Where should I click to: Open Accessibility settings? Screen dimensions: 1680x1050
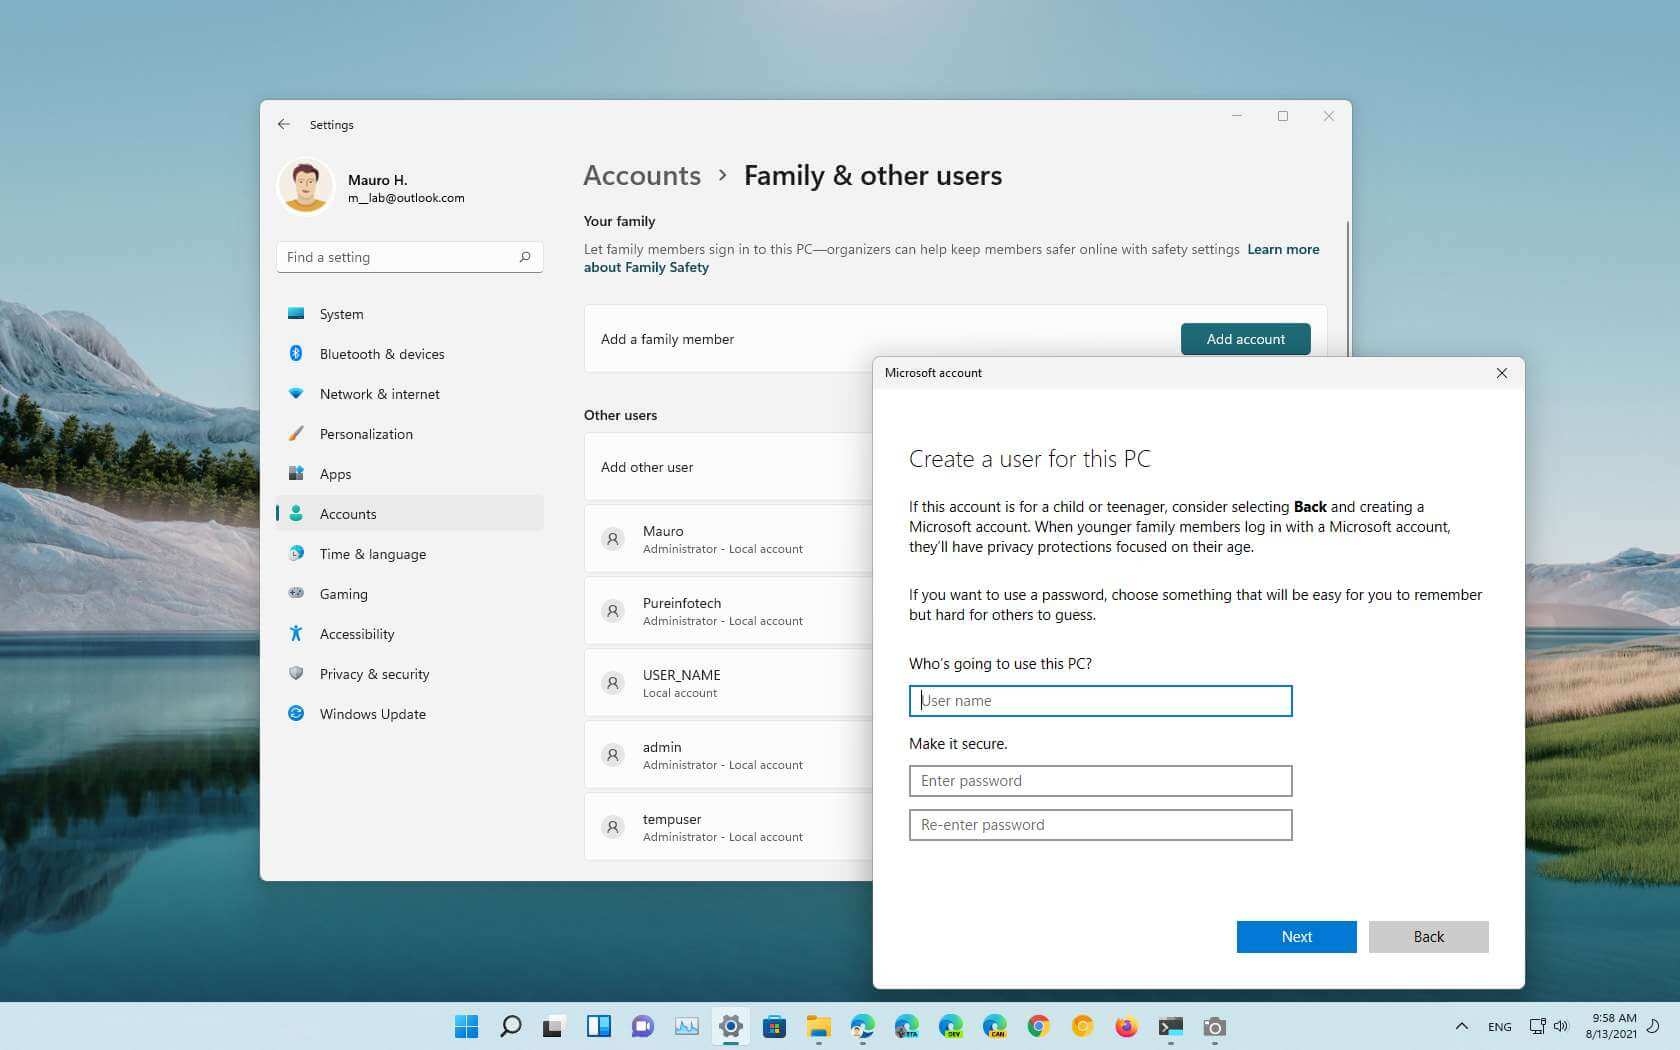410,634
